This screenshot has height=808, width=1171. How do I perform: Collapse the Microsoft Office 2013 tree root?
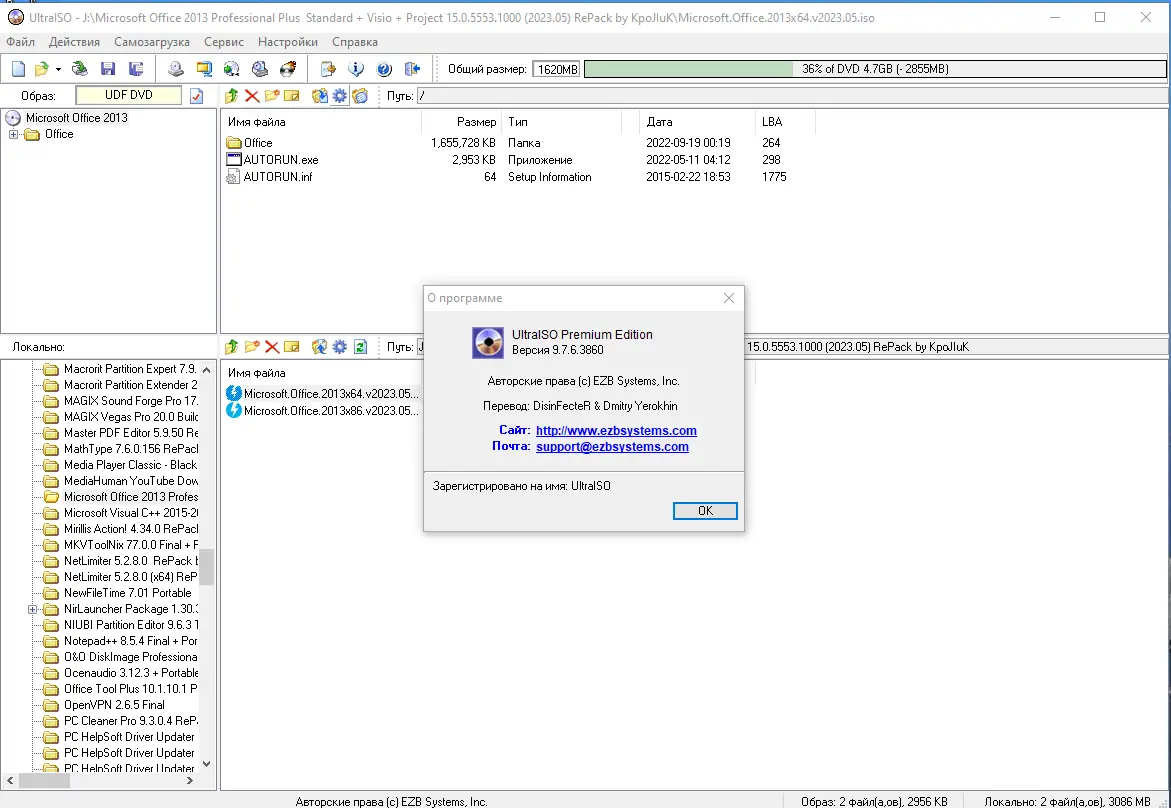11,117
